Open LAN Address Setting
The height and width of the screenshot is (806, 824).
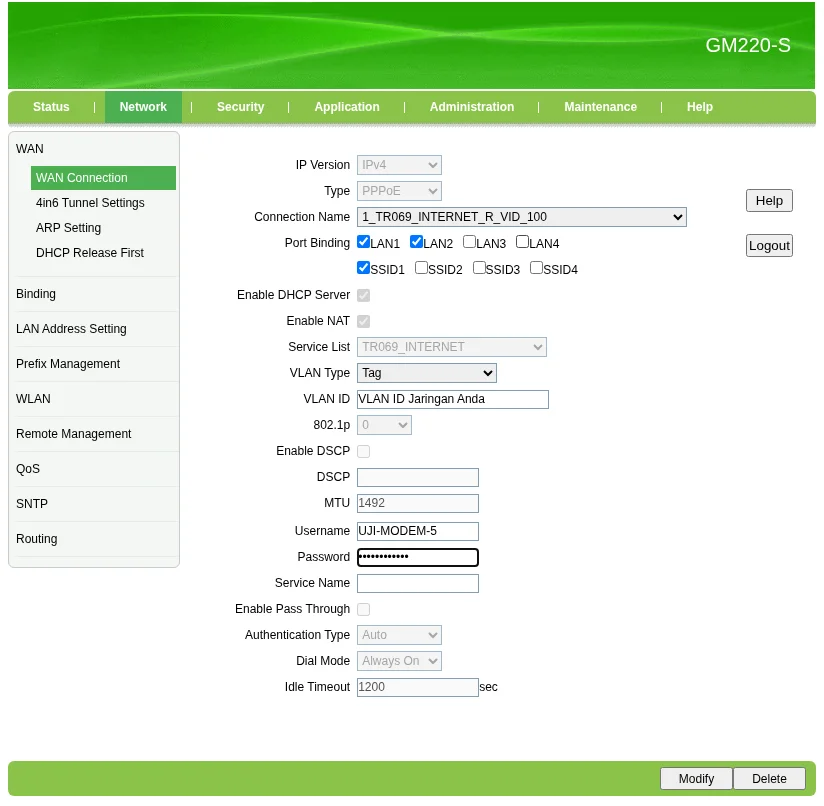pyautogui.click(x=71, y=329)
